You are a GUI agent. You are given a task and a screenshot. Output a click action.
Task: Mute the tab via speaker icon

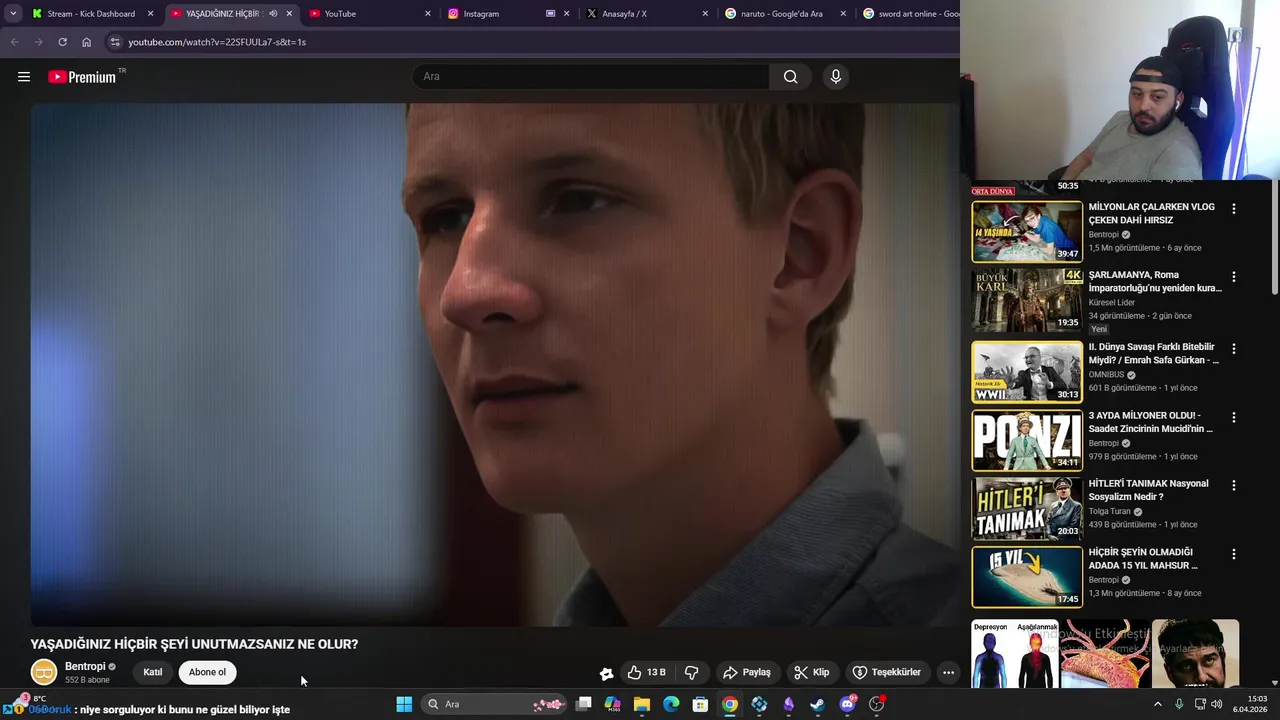pos(273,14)
